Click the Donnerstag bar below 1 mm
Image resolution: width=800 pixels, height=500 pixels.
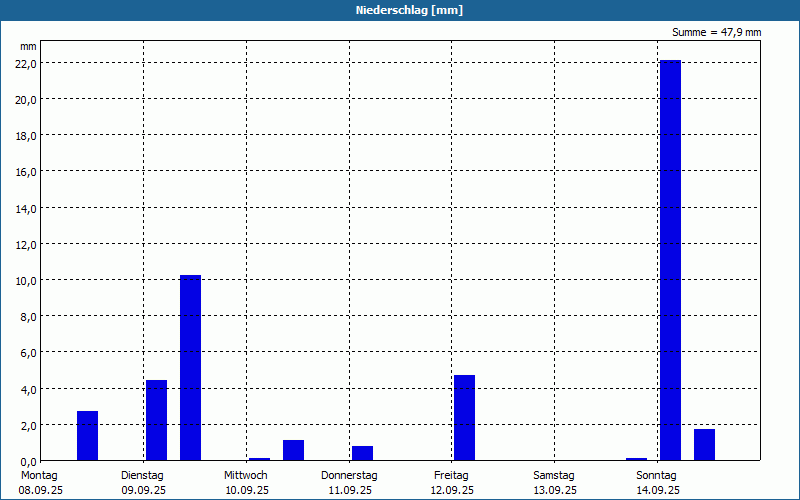pos(362,453)
